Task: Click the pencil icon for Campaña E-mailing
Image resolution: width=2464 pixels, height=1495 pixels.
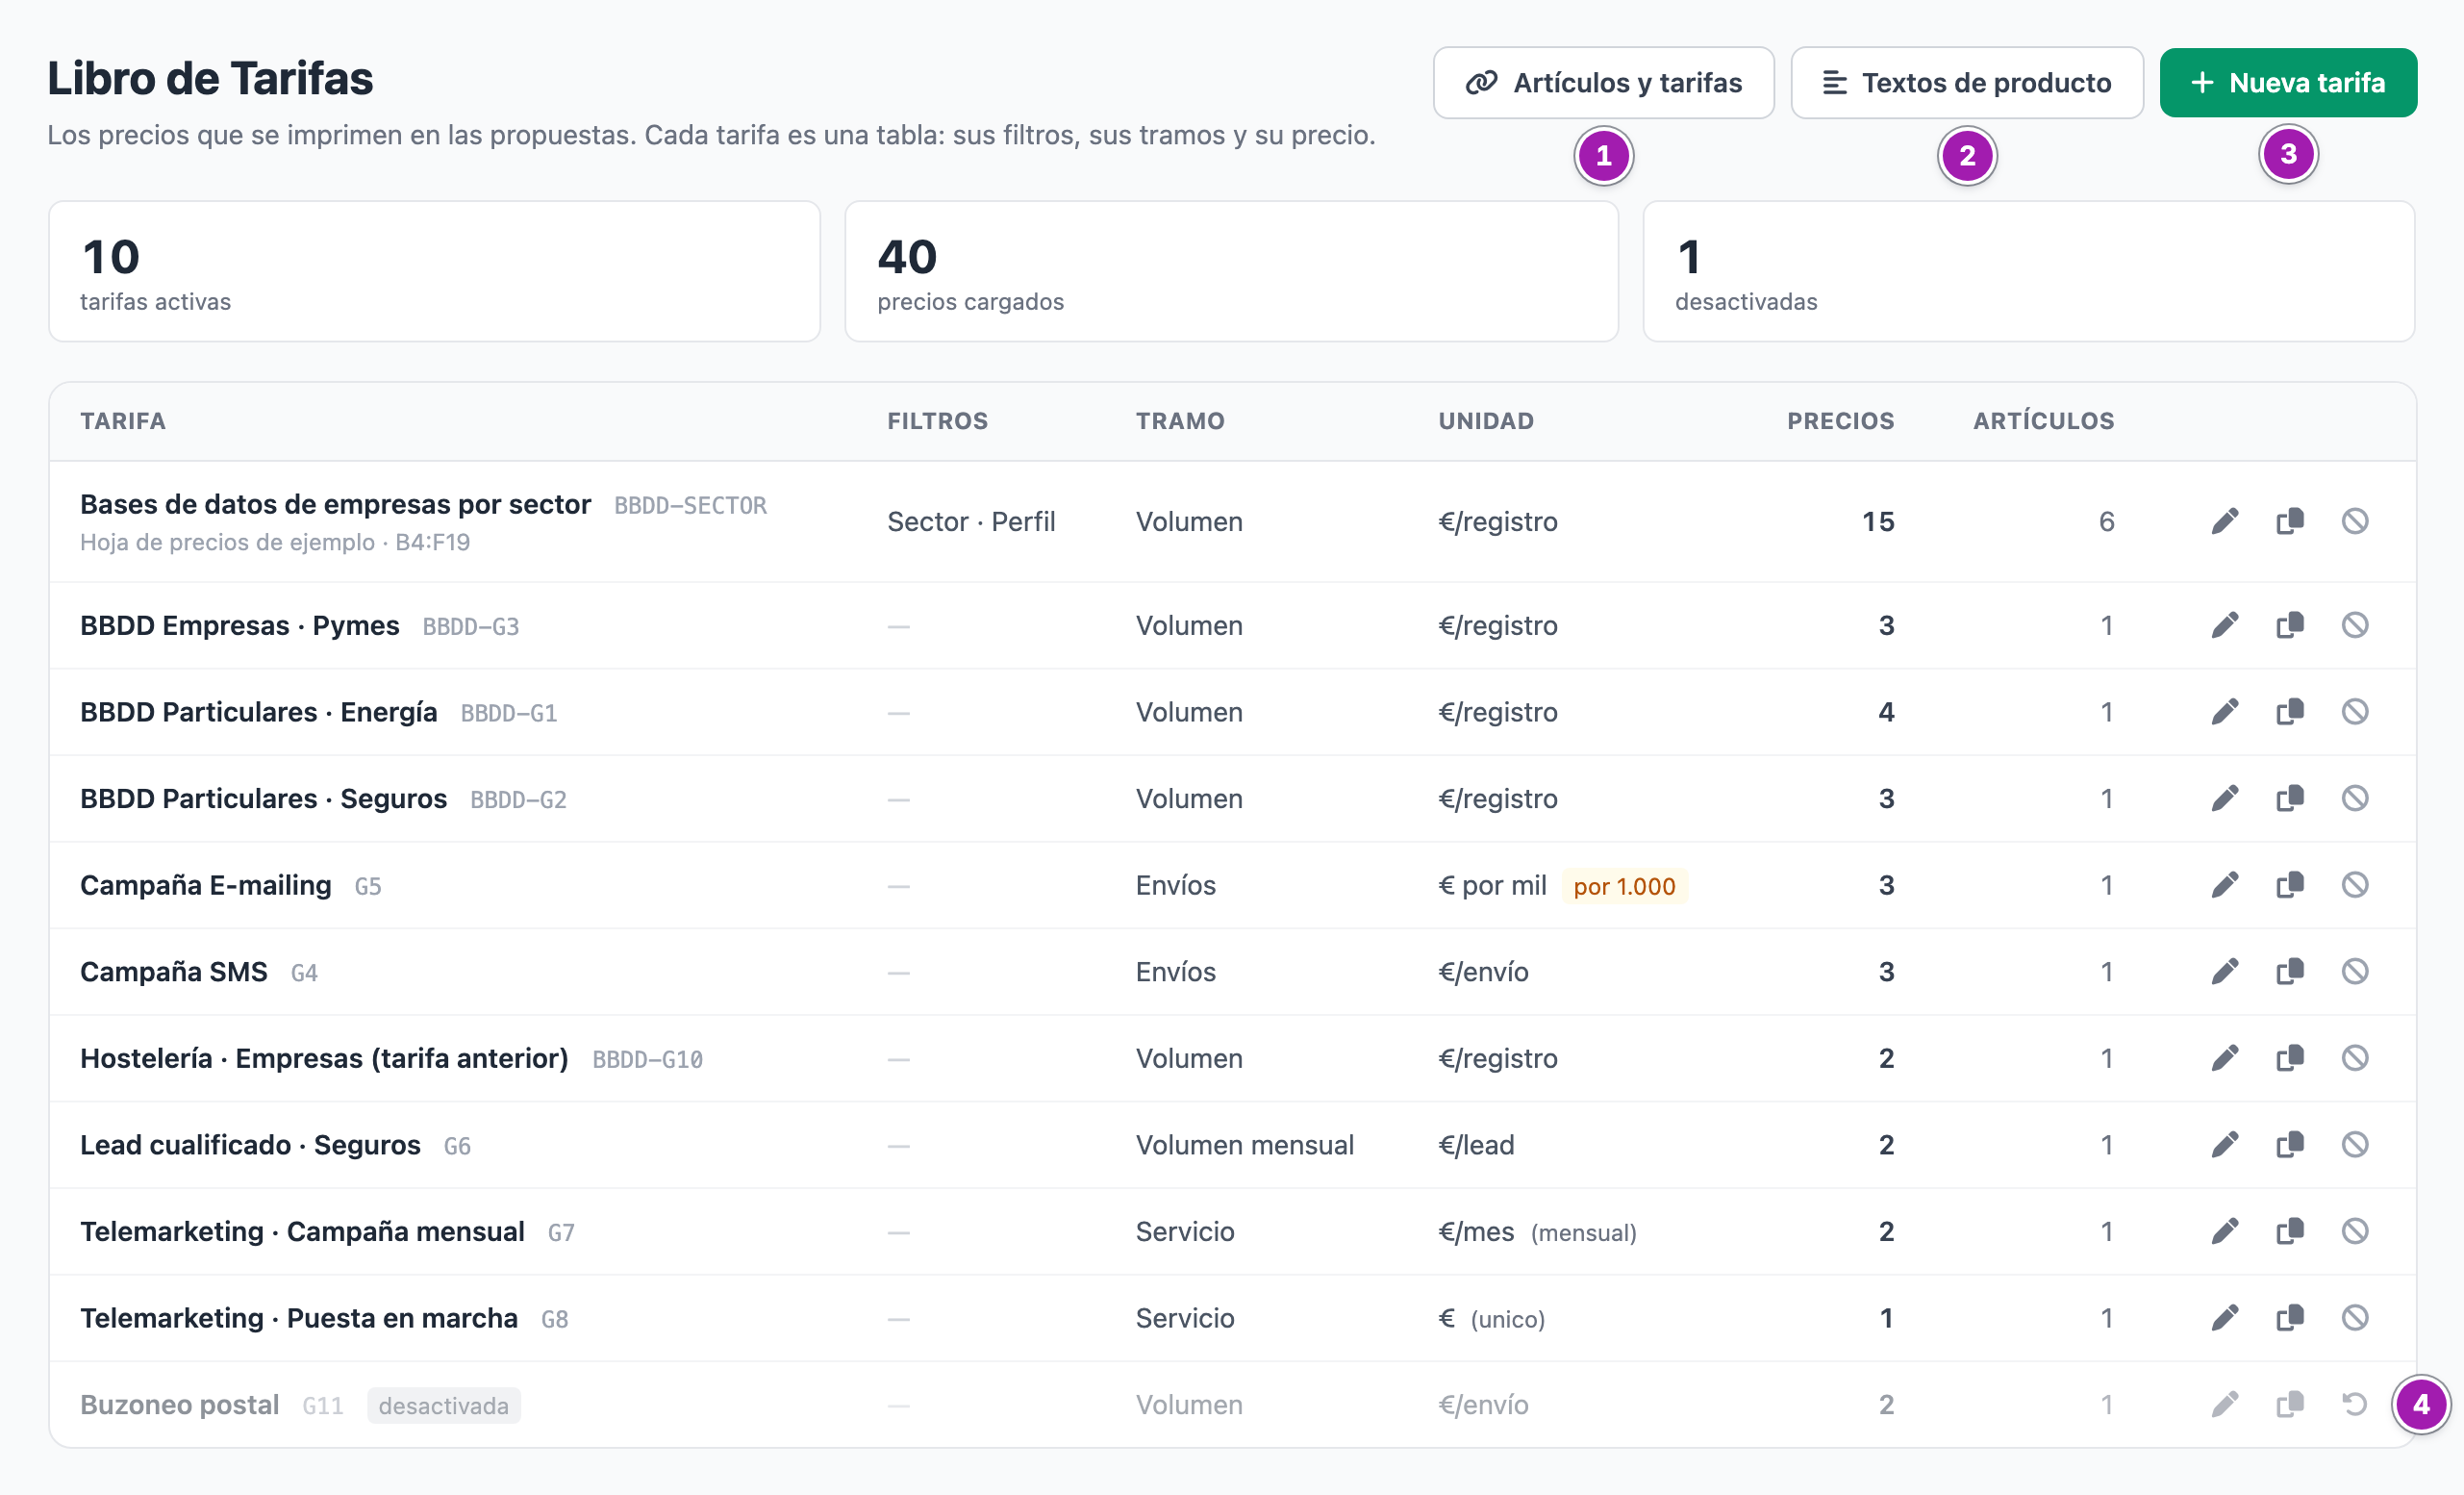Action: click(x=2224, y=885)
